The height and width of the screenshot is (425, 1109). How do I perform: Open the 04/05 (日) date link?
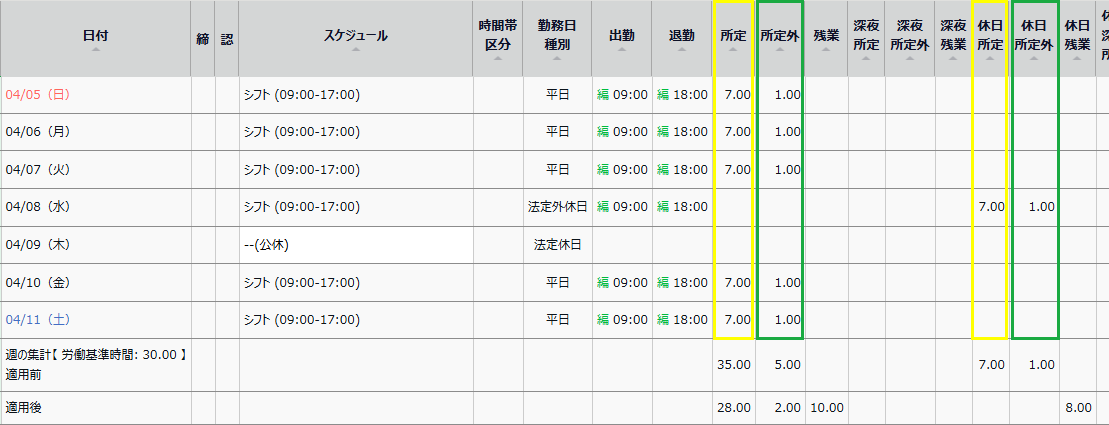tap(37, 95)
